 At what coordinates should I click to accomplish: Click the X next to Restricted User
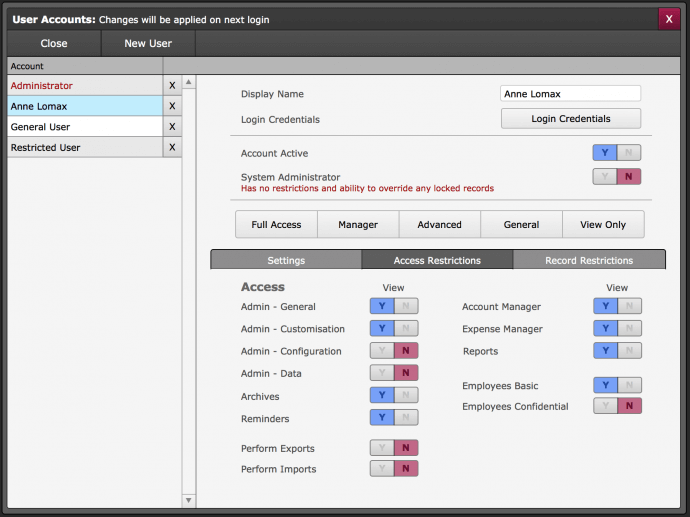click(172, 148)
